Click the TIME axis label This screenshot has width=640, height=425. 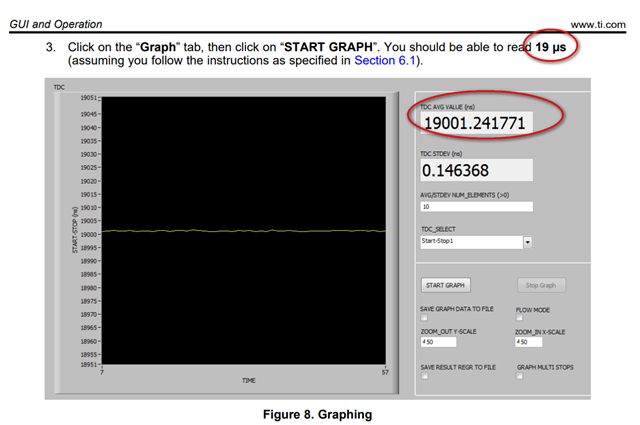tap(249, 380)
